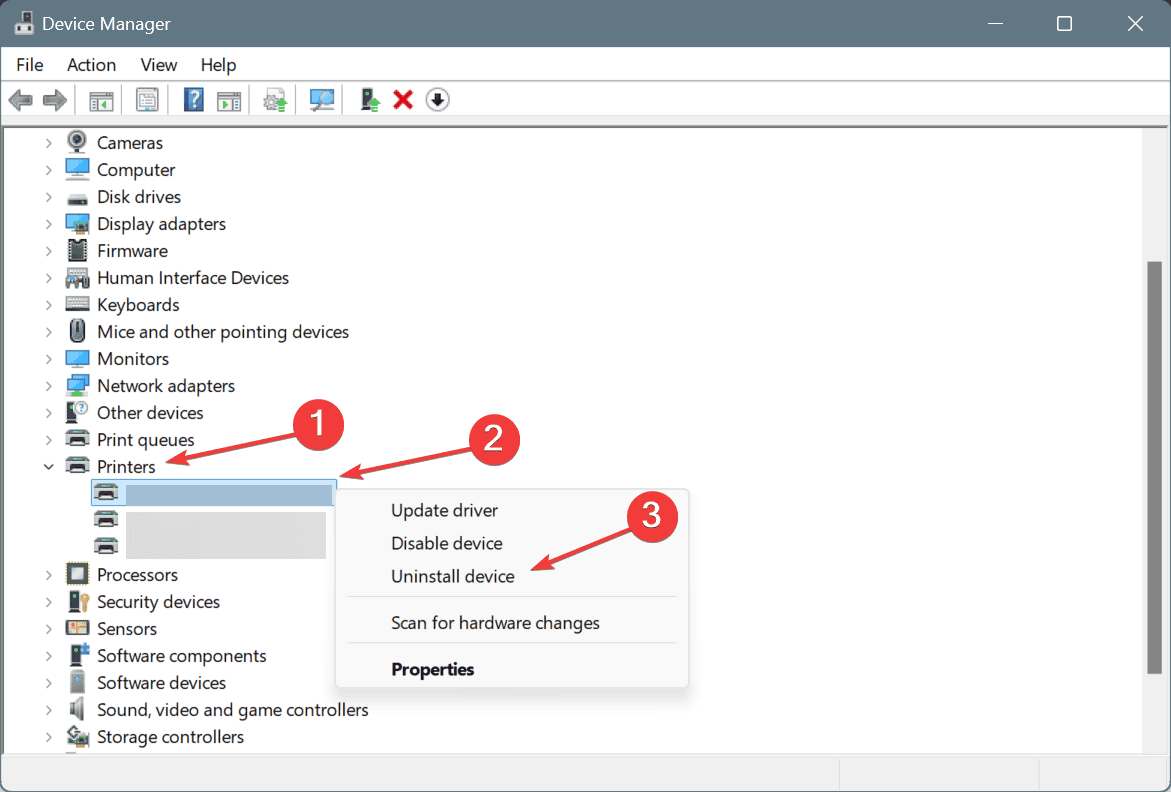Click the red X Uninstall device icon
Viewport: 1171px width, 792px height.
pyautogui.click(x=403, y=99)
